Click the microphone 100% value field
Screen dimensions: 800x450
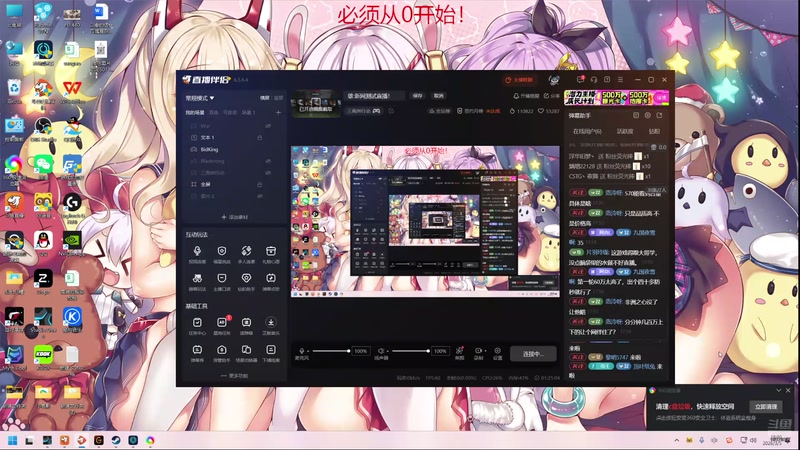tap(361, 351)
